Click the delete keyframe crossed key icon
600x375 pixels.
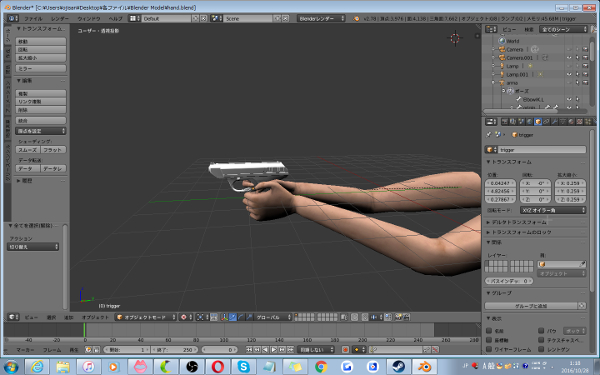coord(435,349)
